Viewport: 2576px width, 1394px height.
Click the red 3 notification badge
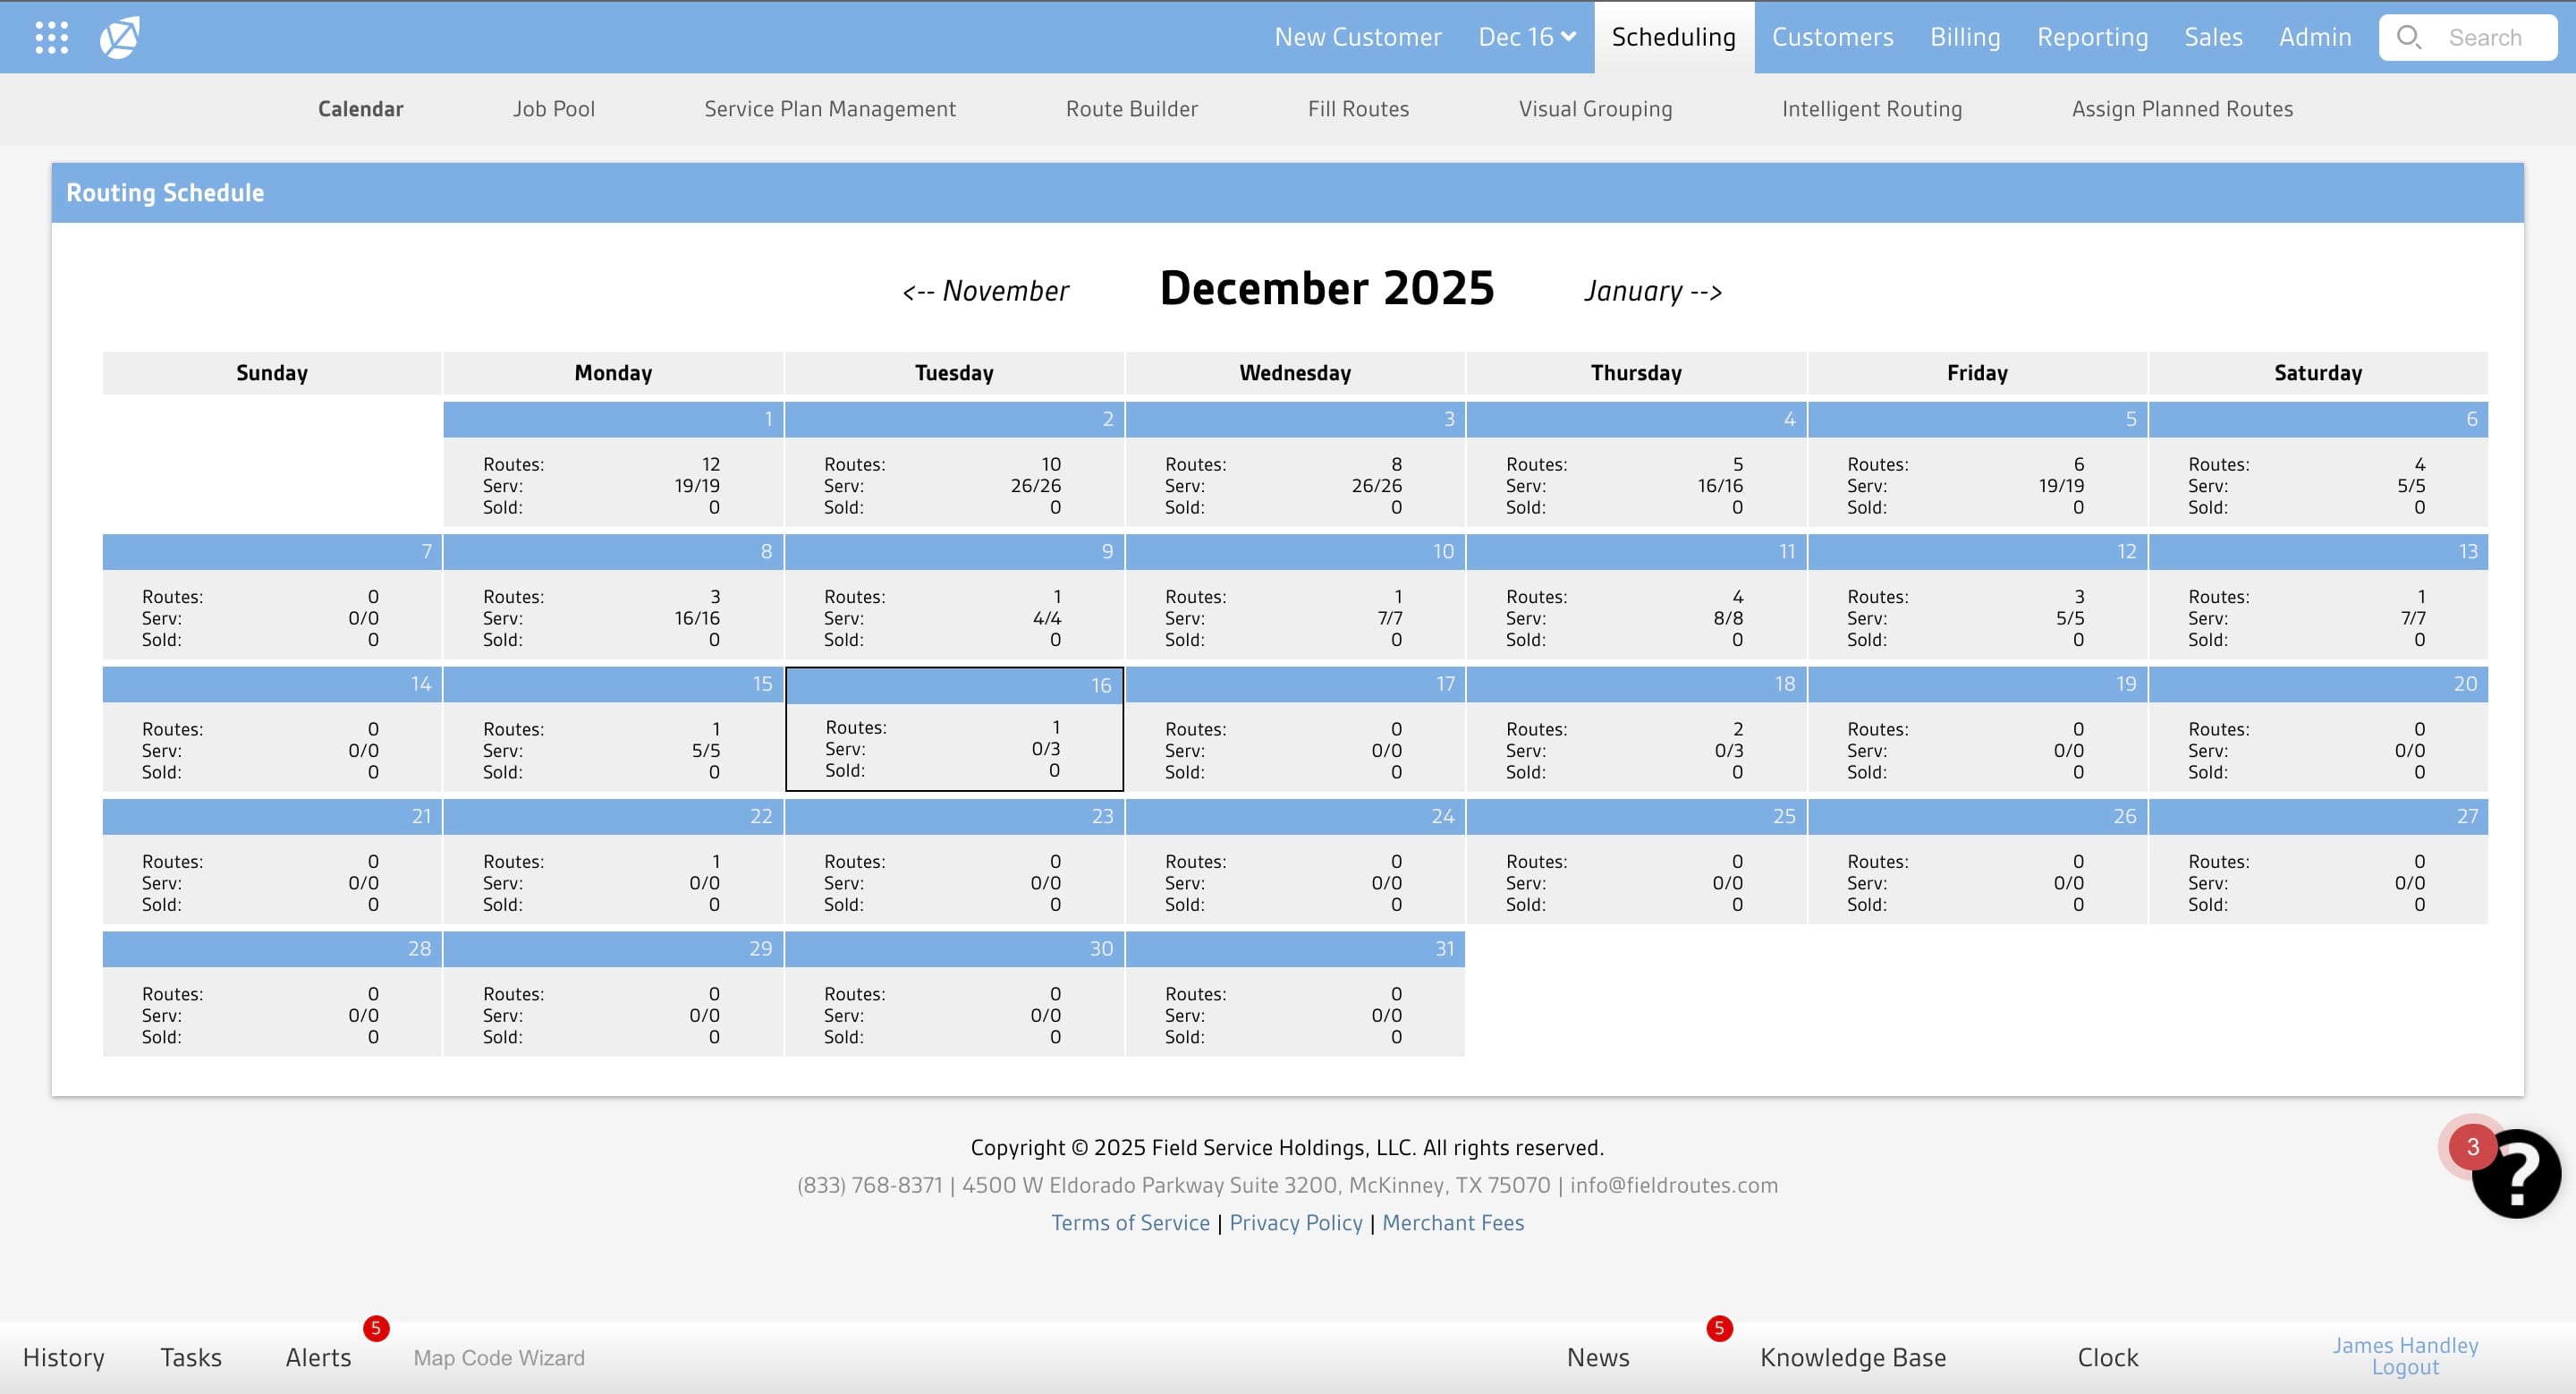pos(2472,1147)
